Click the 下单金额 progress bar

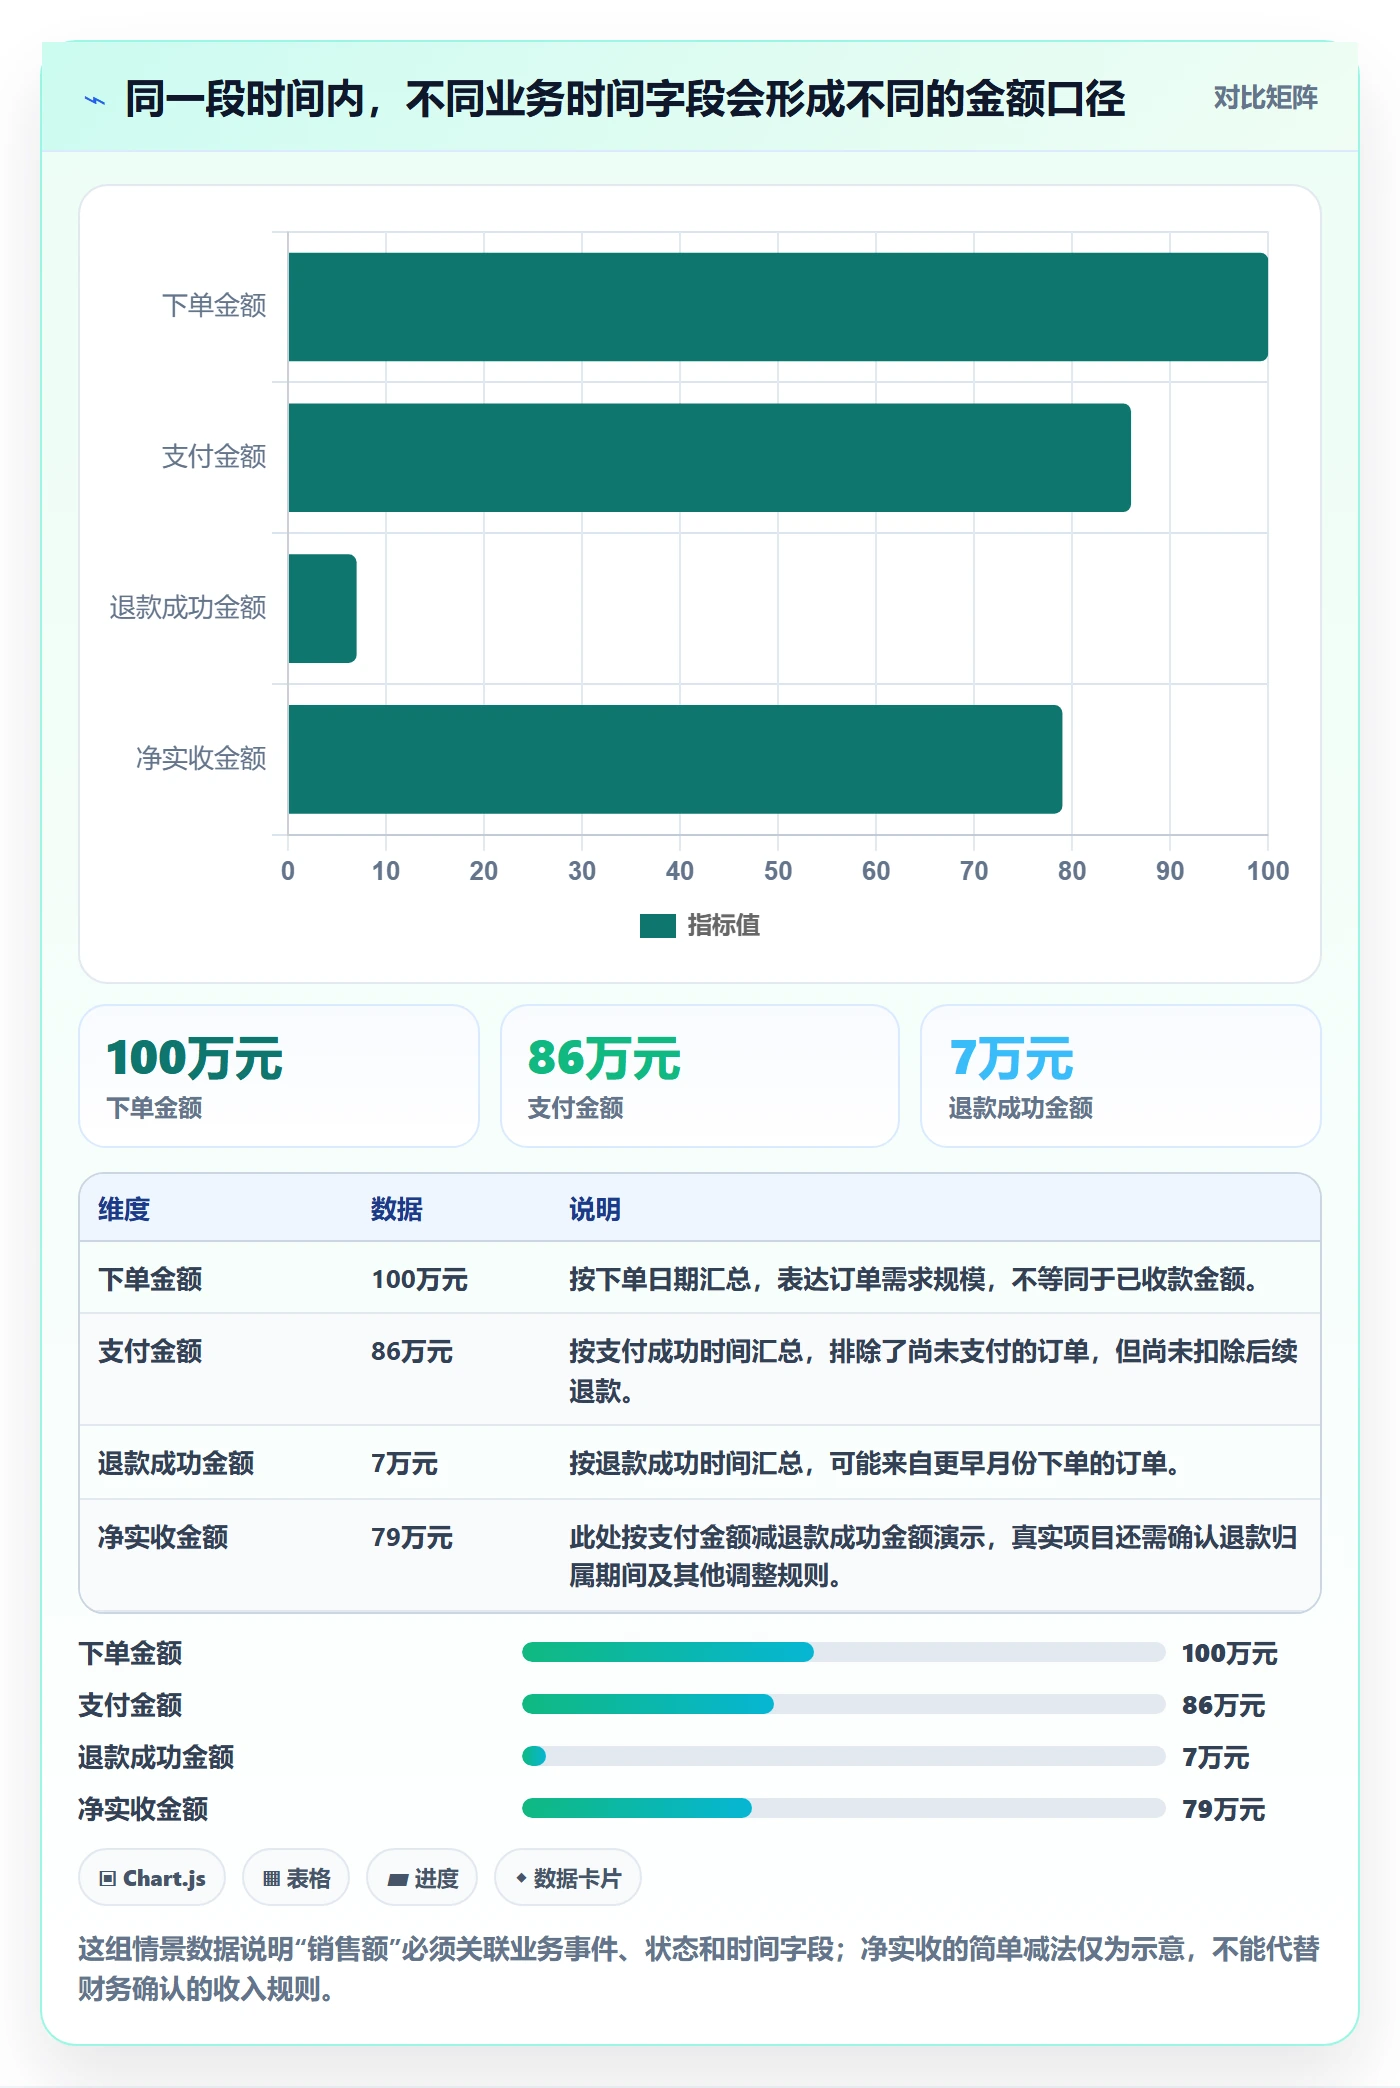[843, 1652]
